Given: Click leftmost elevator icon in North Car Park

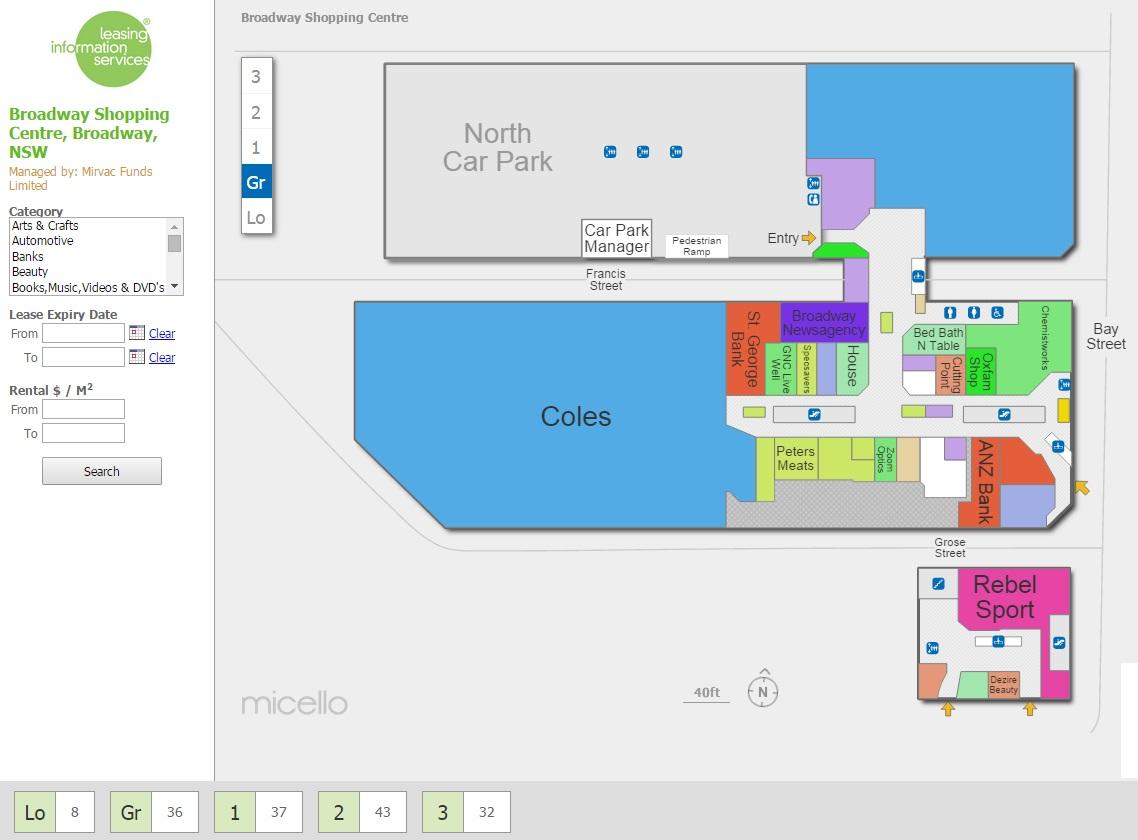Looking at the screenshot, I should pyautogui.click(x=610, y=152).
